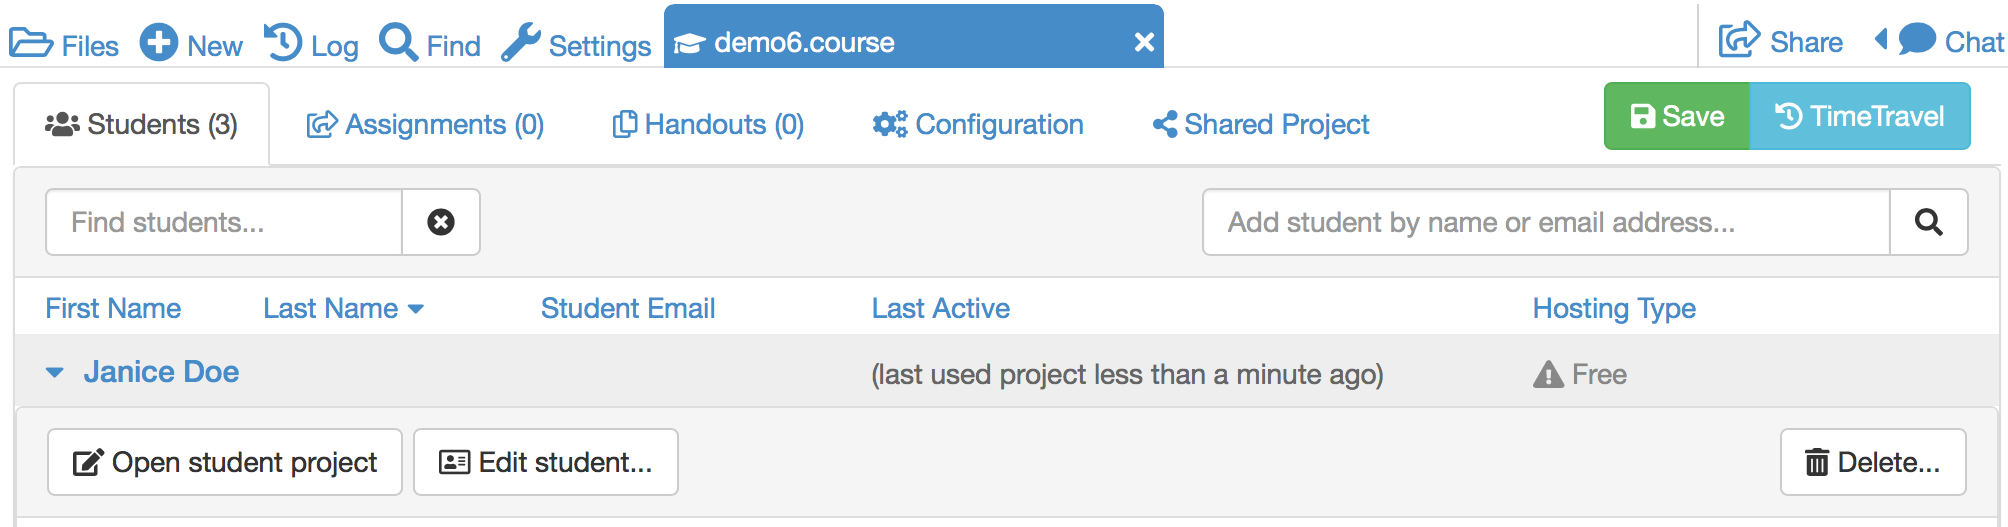Click the add-student search magnifier button

tap(1929, 222)
